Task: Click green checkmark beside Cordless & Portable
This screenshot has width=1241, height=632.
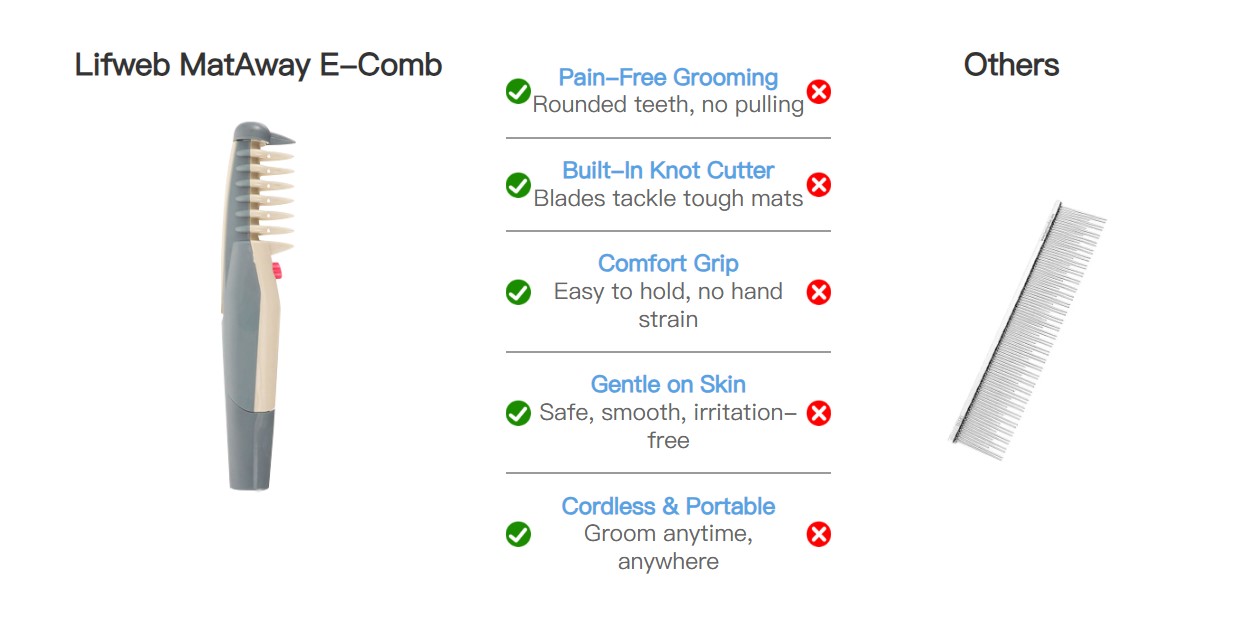Action: [518, 534]
